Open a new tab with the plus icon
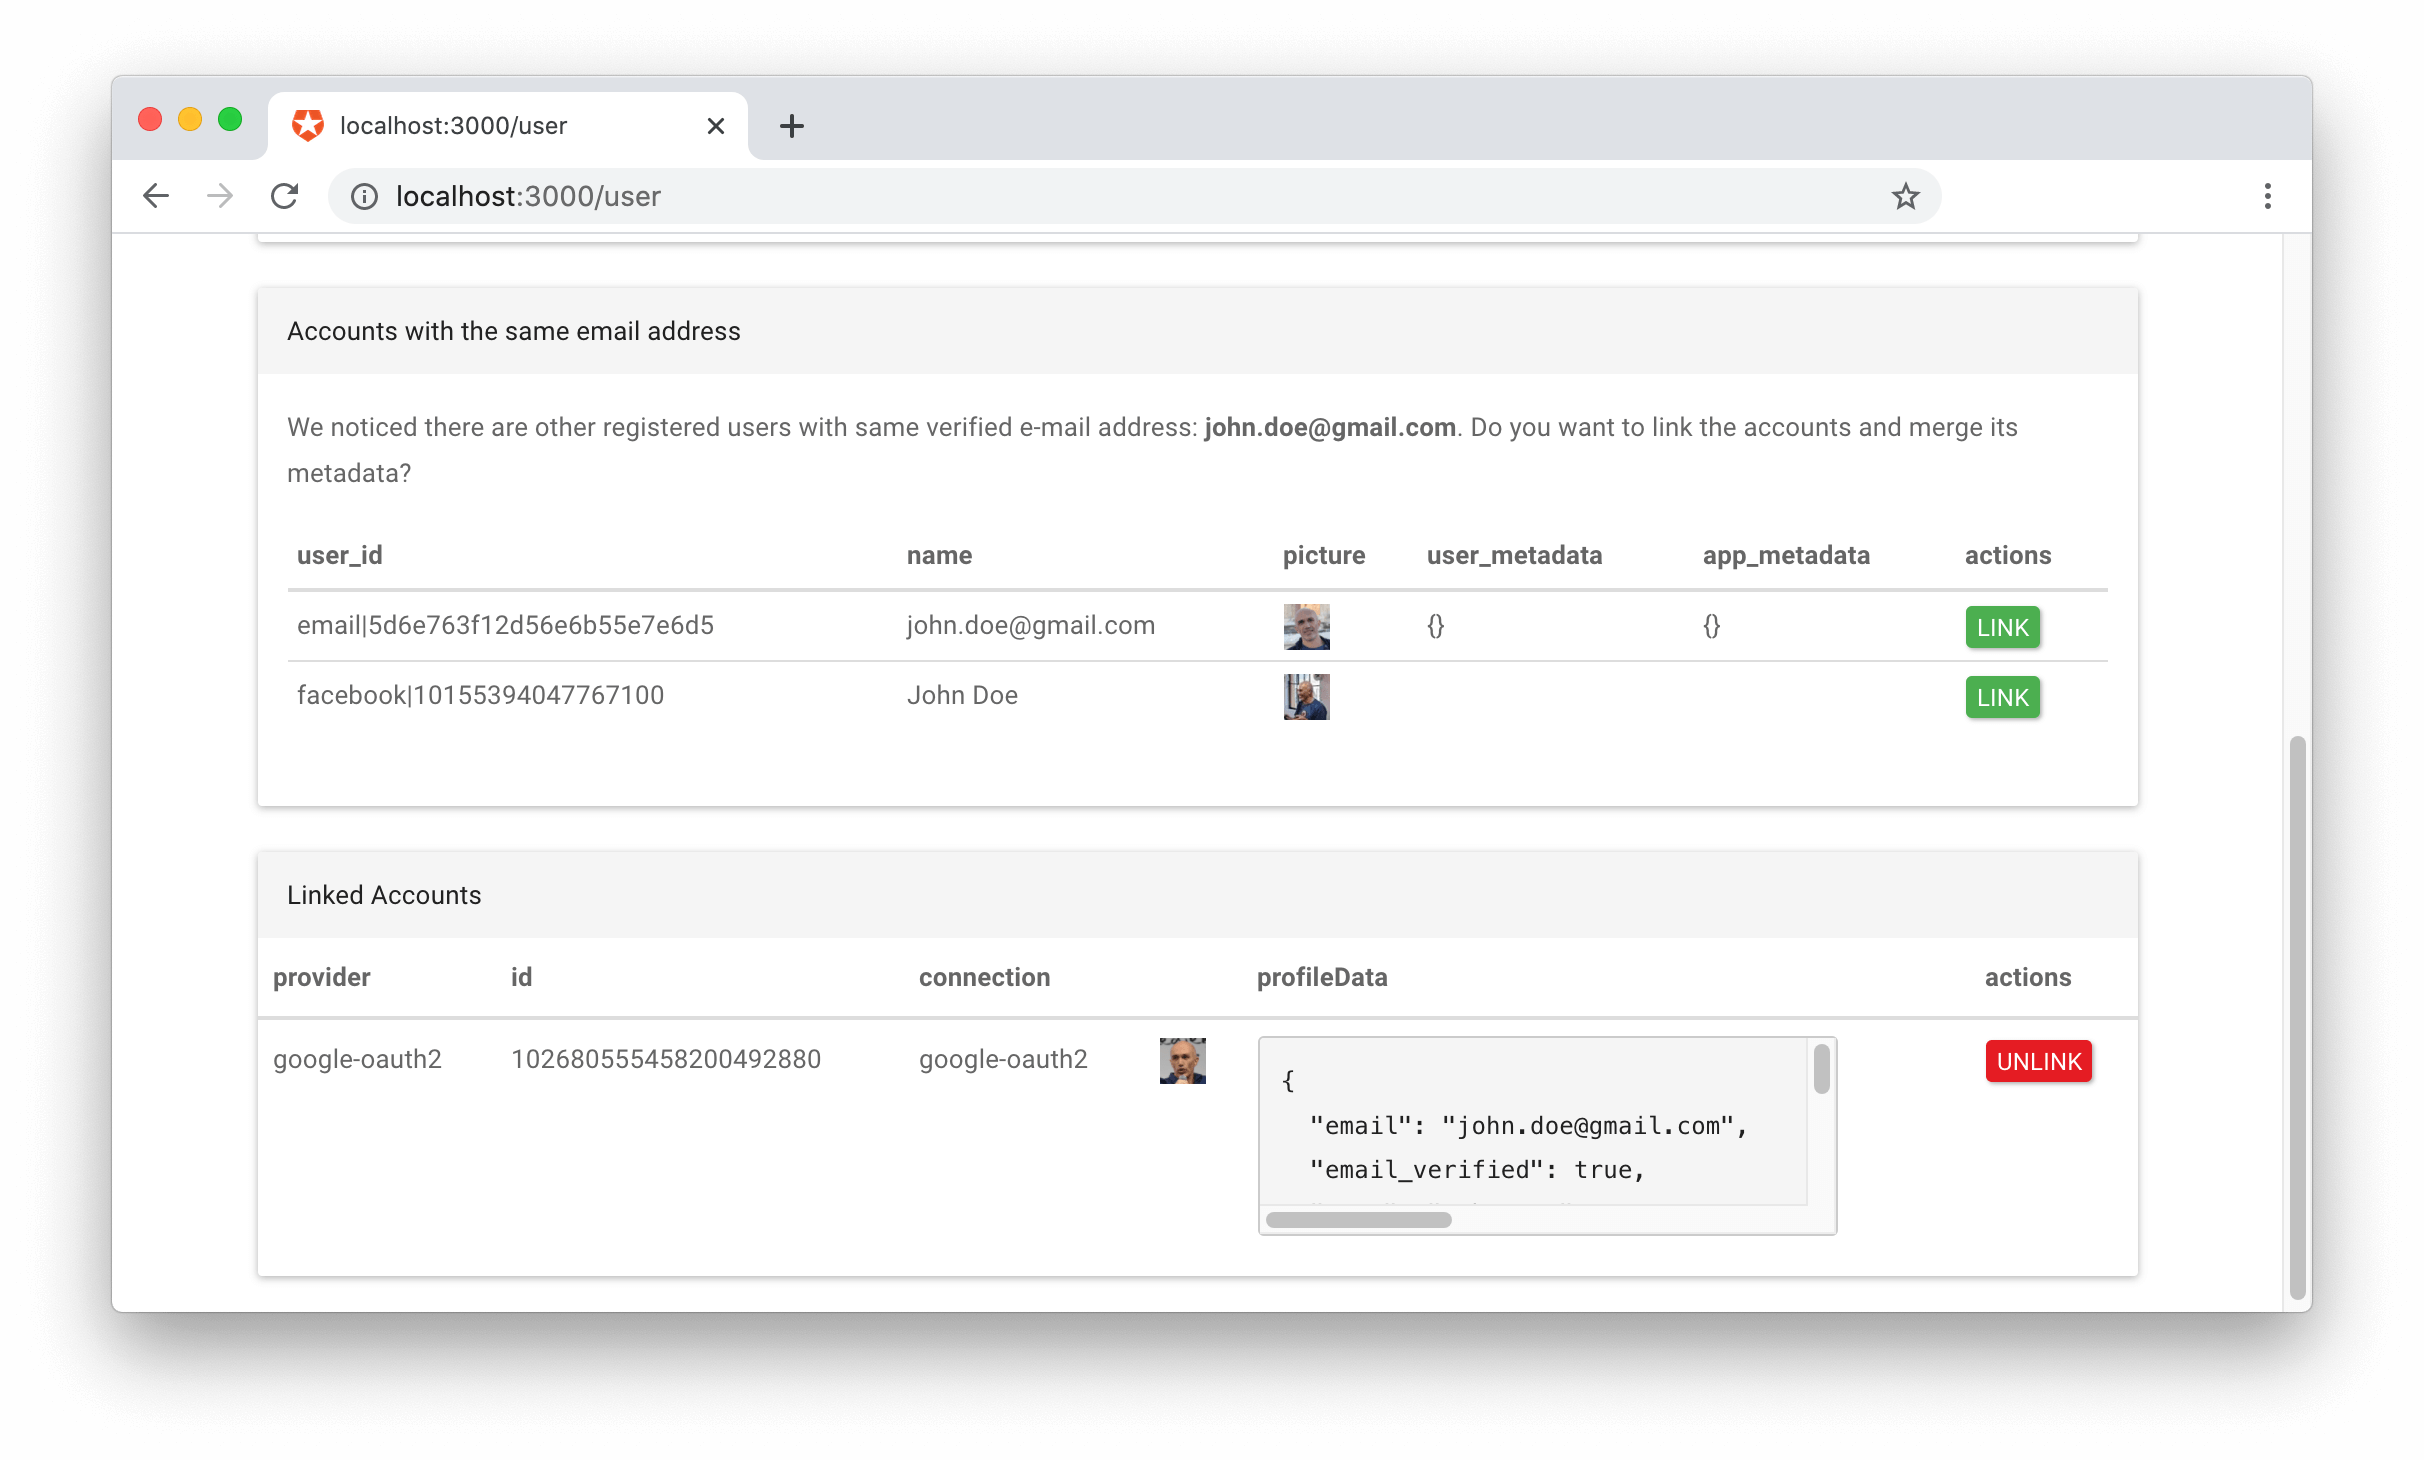This screenshot has width=2424, height=1460. coord(791,126)
